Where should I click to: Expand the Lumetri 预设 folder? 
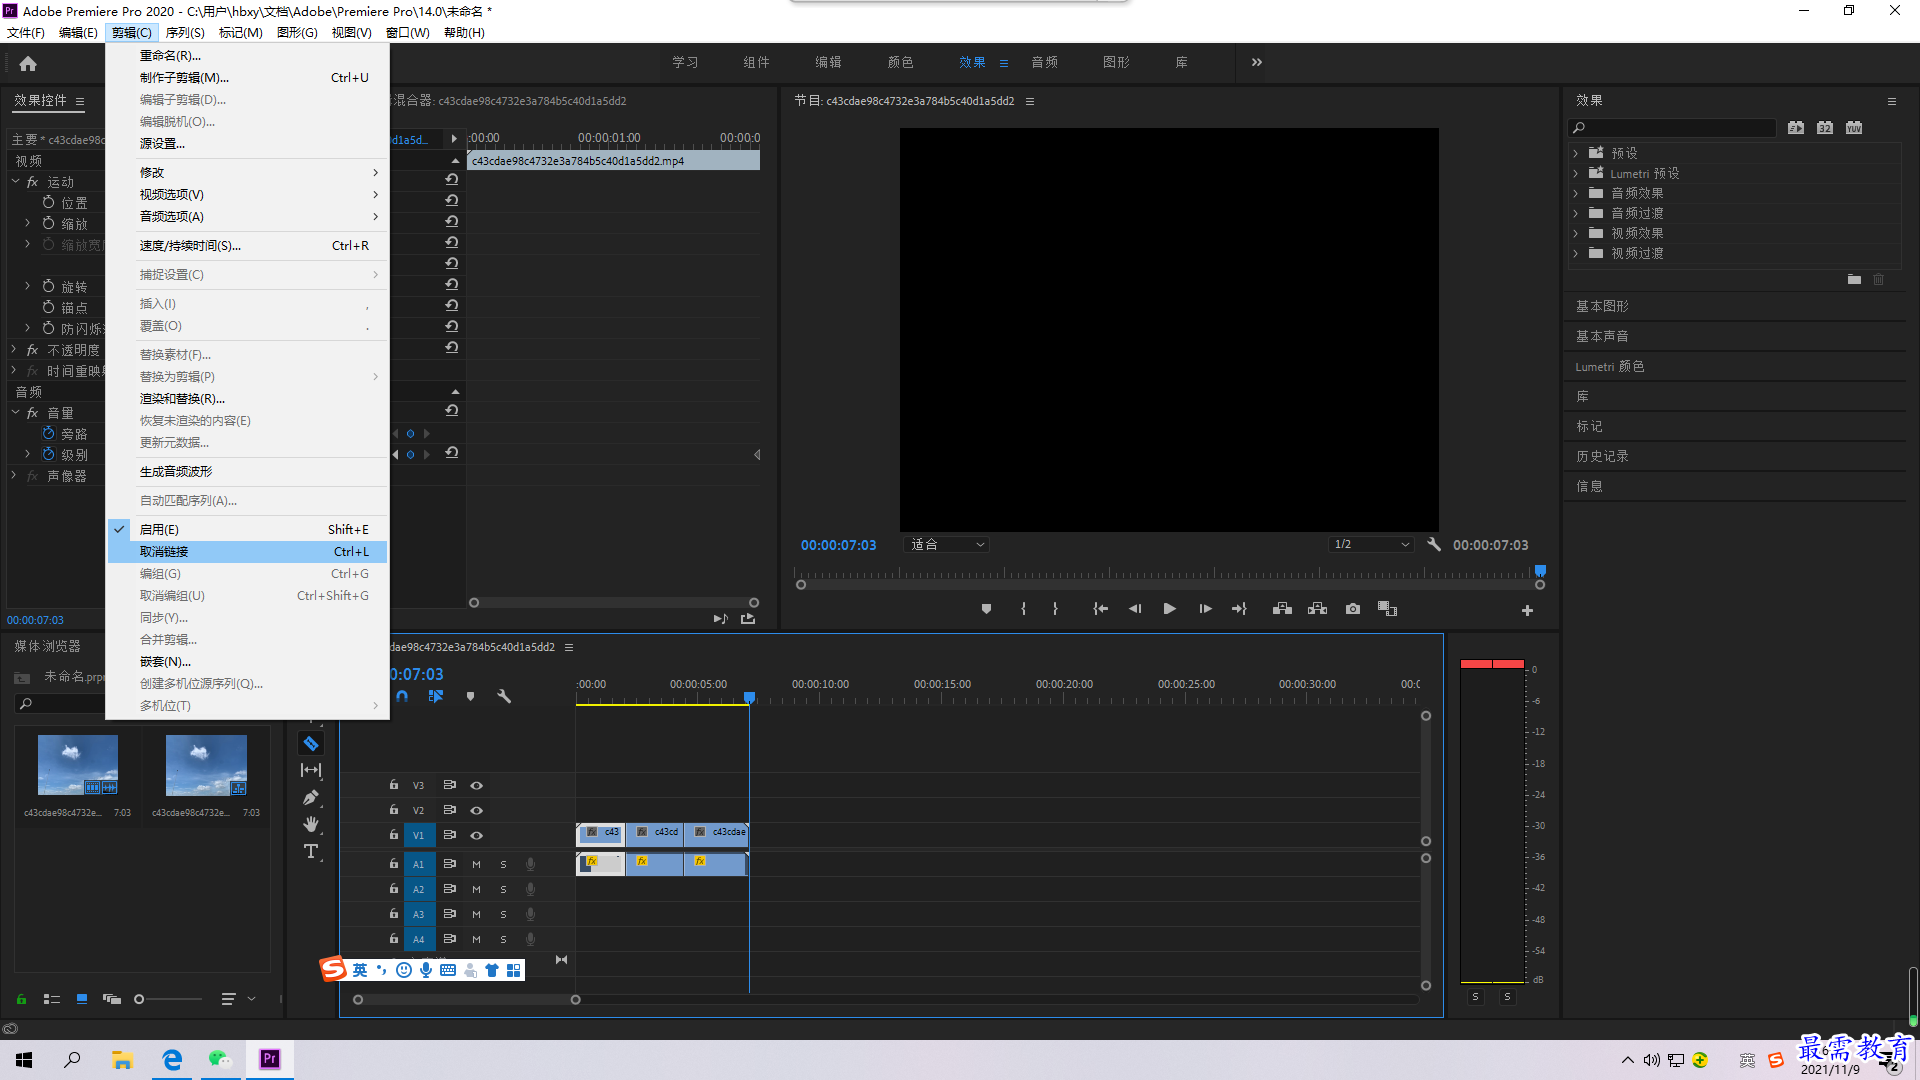(x=1575, y=173)
